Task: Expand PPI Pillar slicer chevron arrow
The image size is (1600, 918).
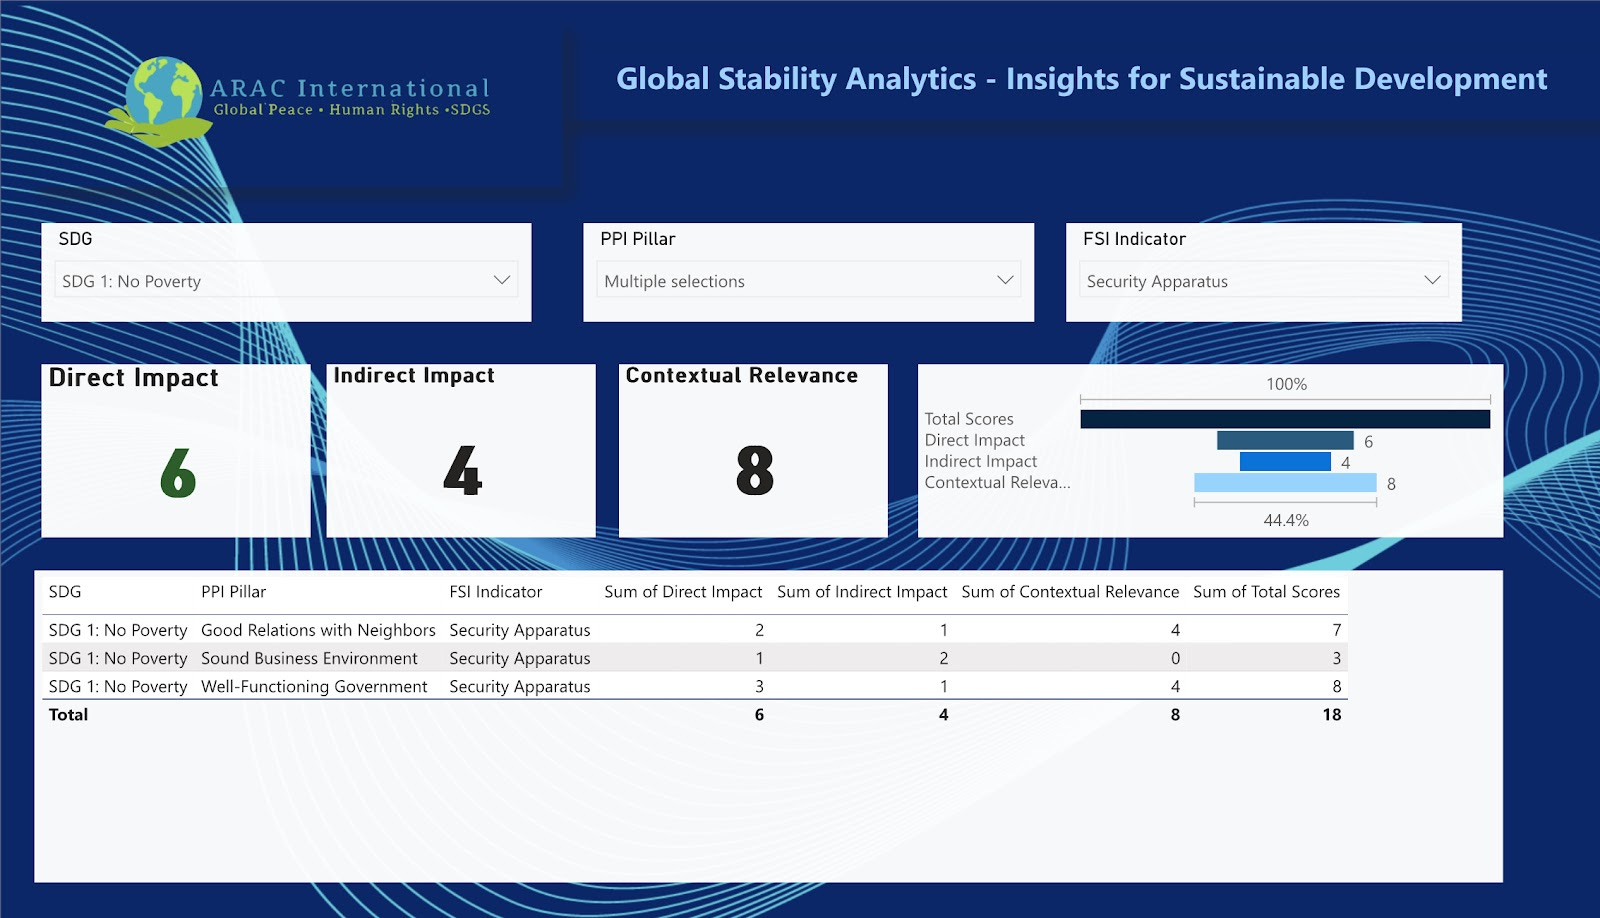Action: click(1005, 281)
